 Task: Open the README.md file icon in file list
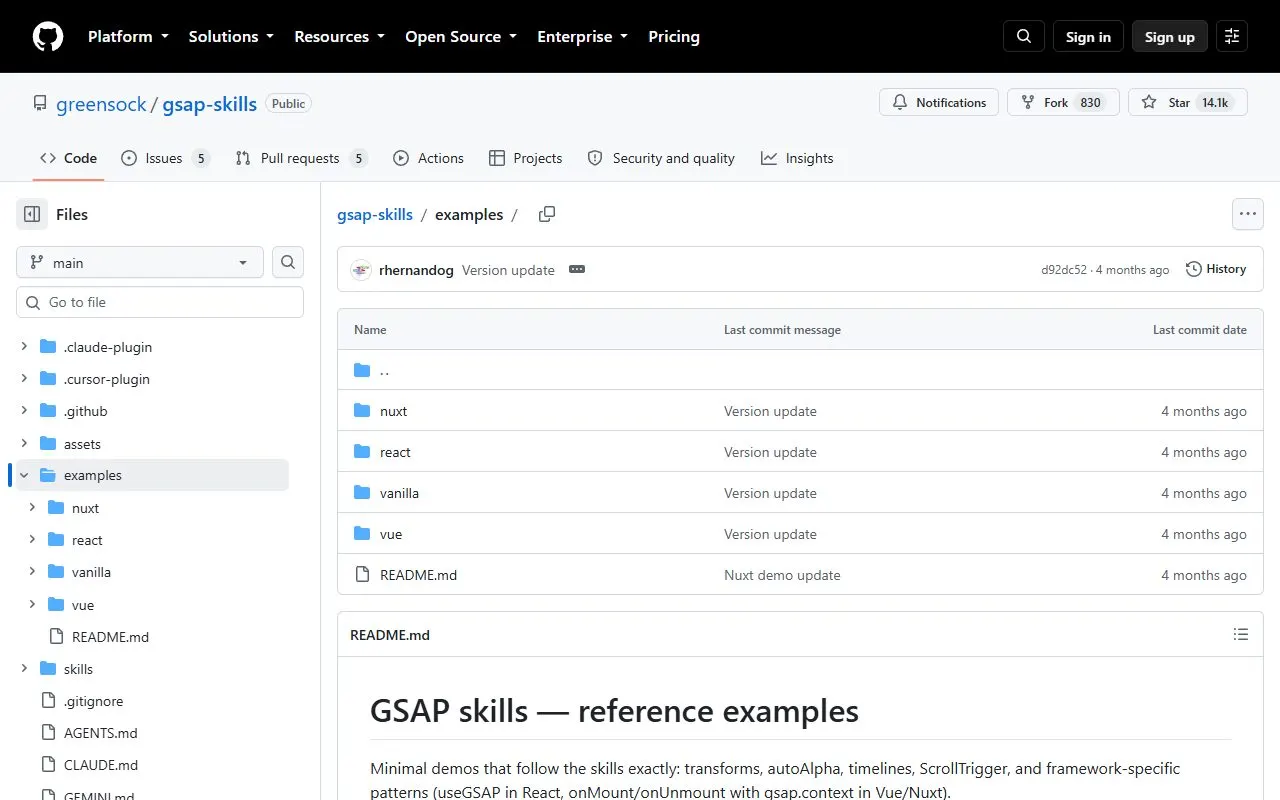pyautogui.click(x=362, y=575)
